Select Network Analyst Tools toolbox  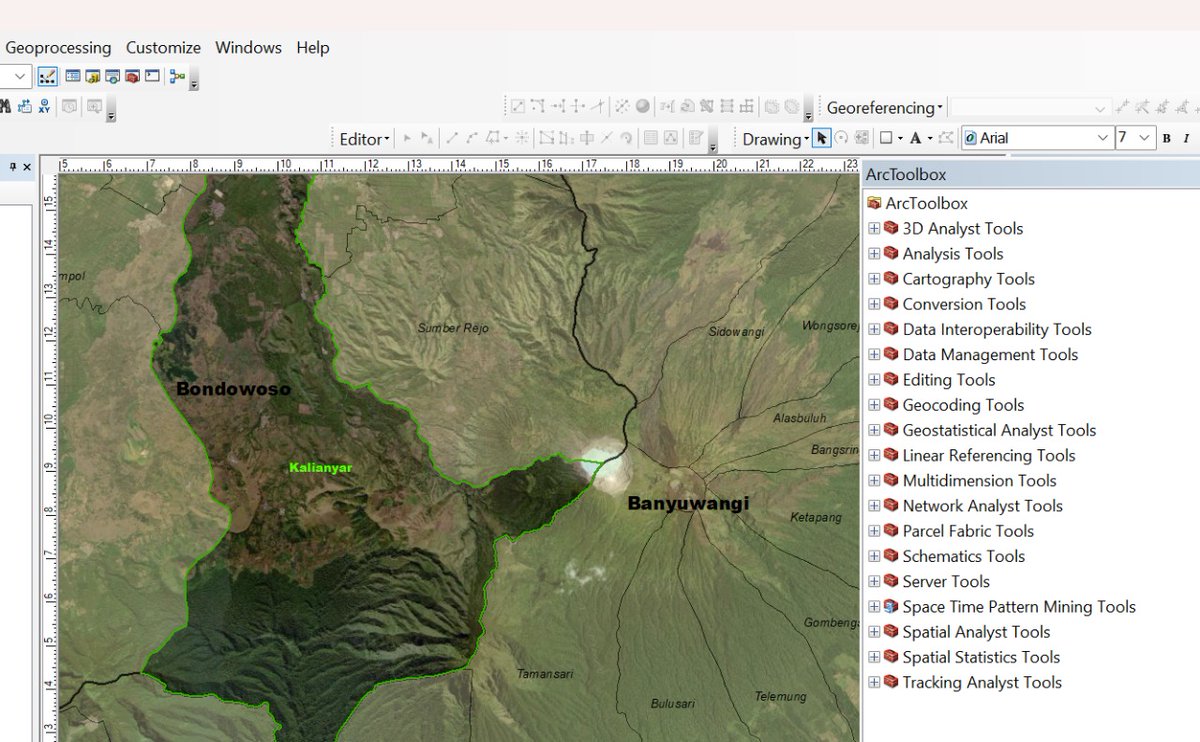tap(982, 506)
